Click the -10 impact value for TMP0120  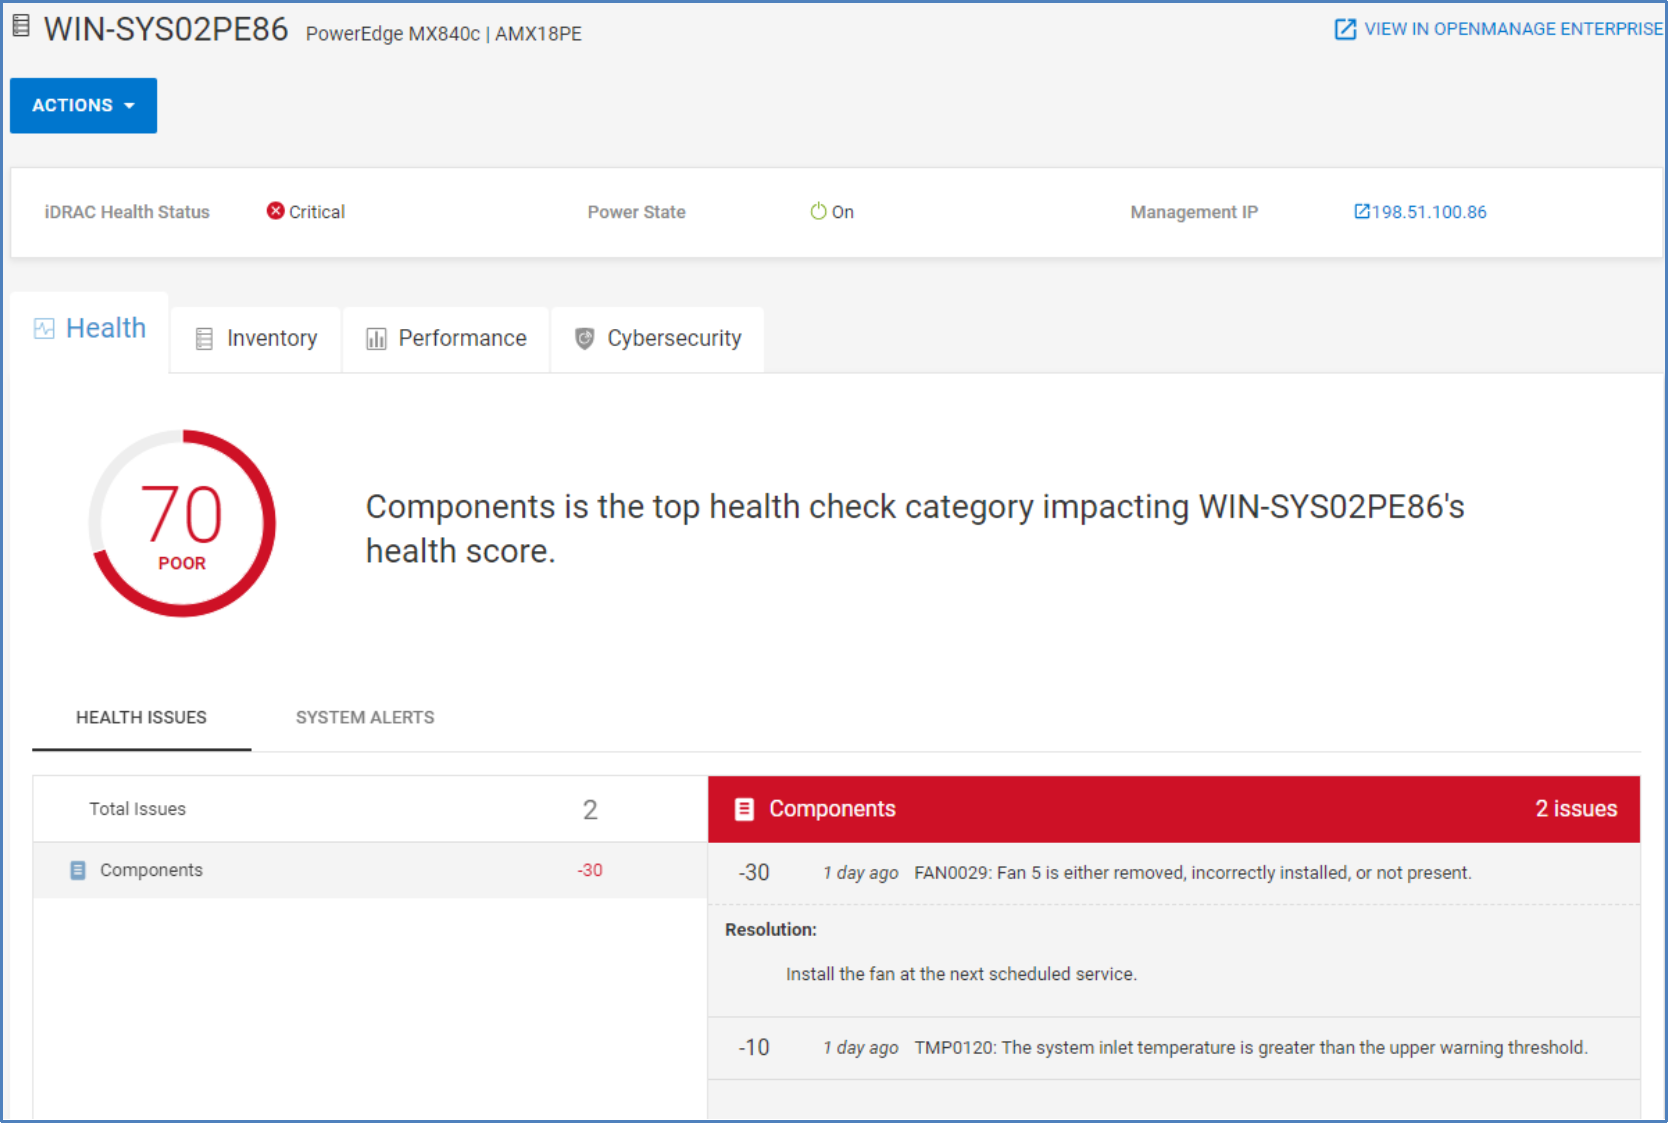[x=754, y=1048]
